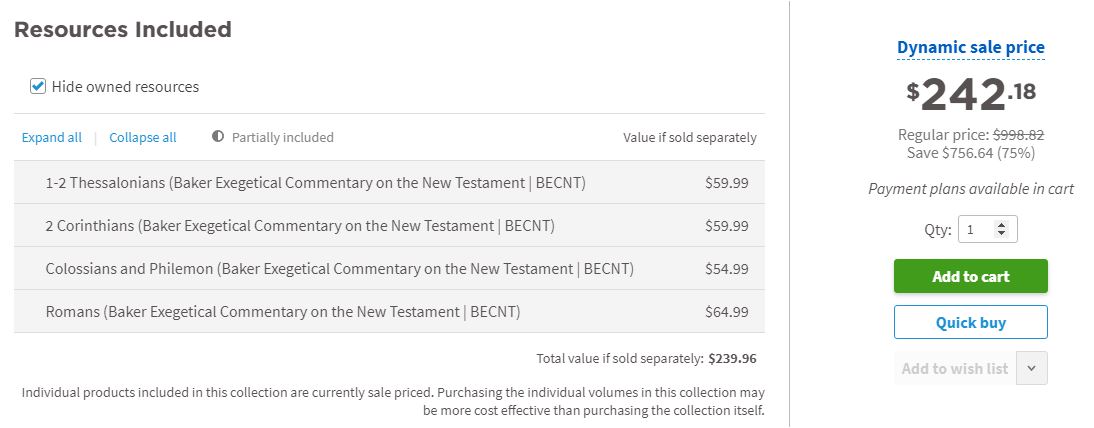This screenshot has height=428, width=1094.
Task: Open the 2 Corinthians BECNT resource
Action: pos(300,226)
